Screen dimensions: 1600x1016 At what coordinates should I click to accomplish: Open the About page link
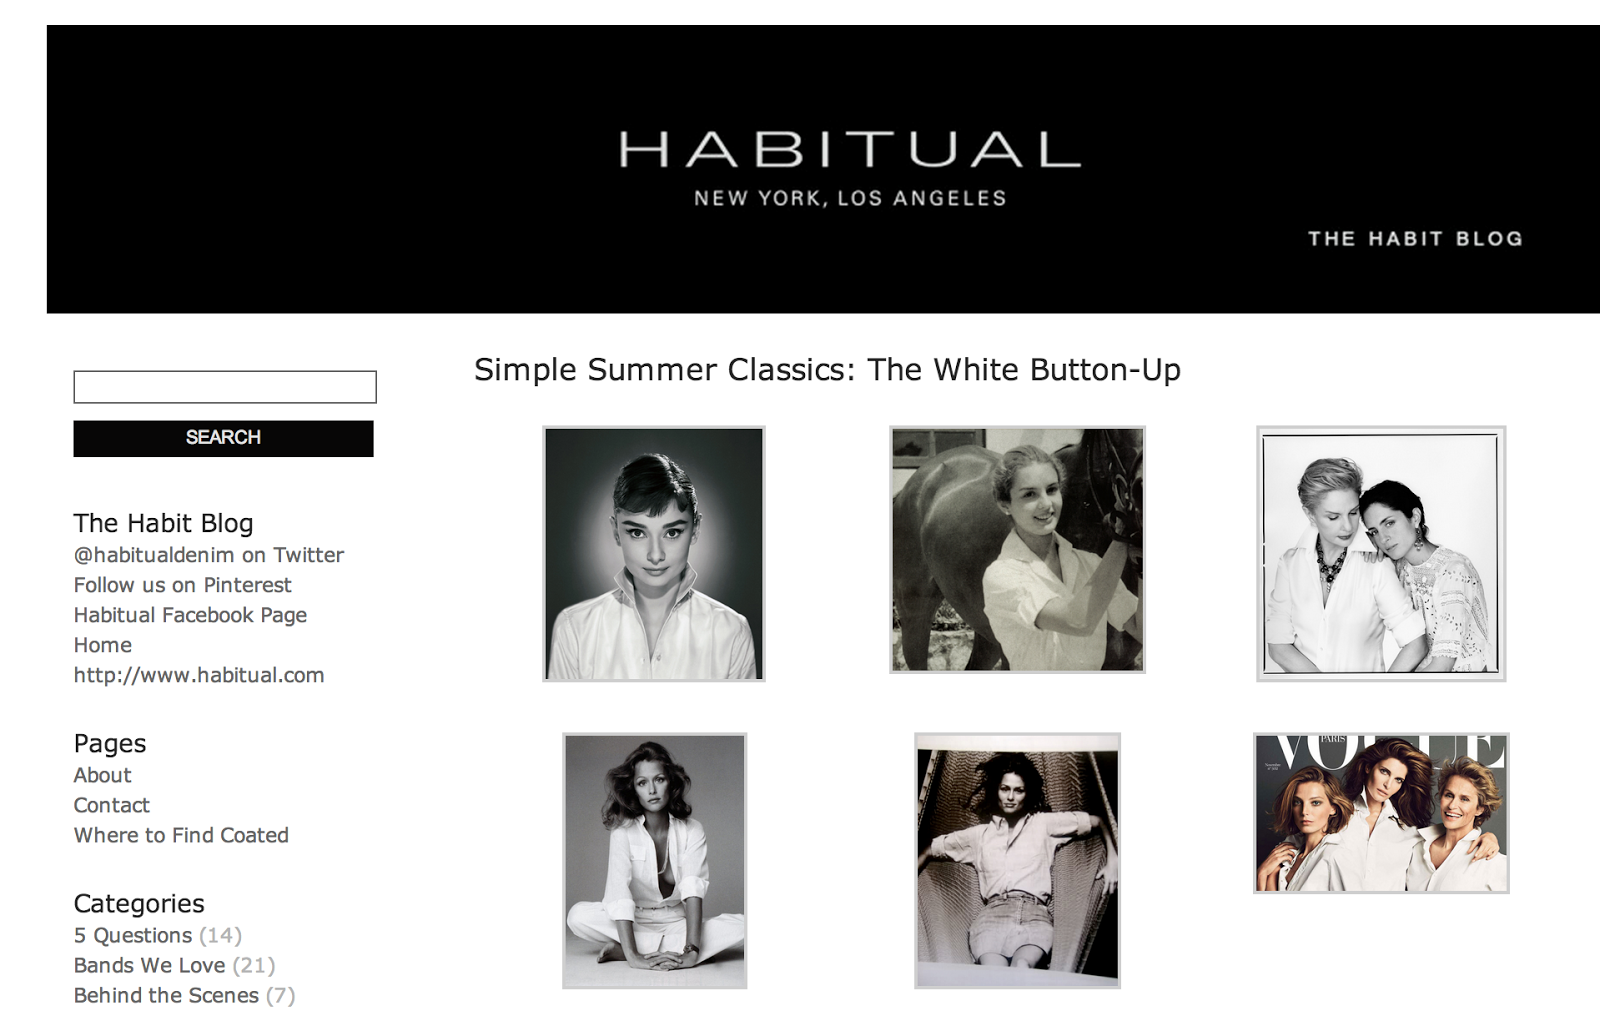tap(102, 775)
